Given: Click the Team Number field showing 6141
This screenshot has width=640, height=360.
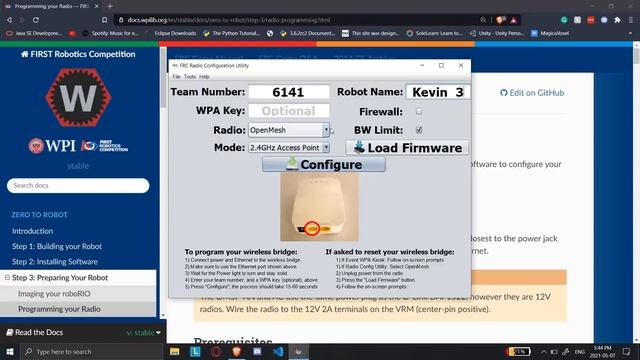Looking at the screenshot, I should tap(289, 92).
